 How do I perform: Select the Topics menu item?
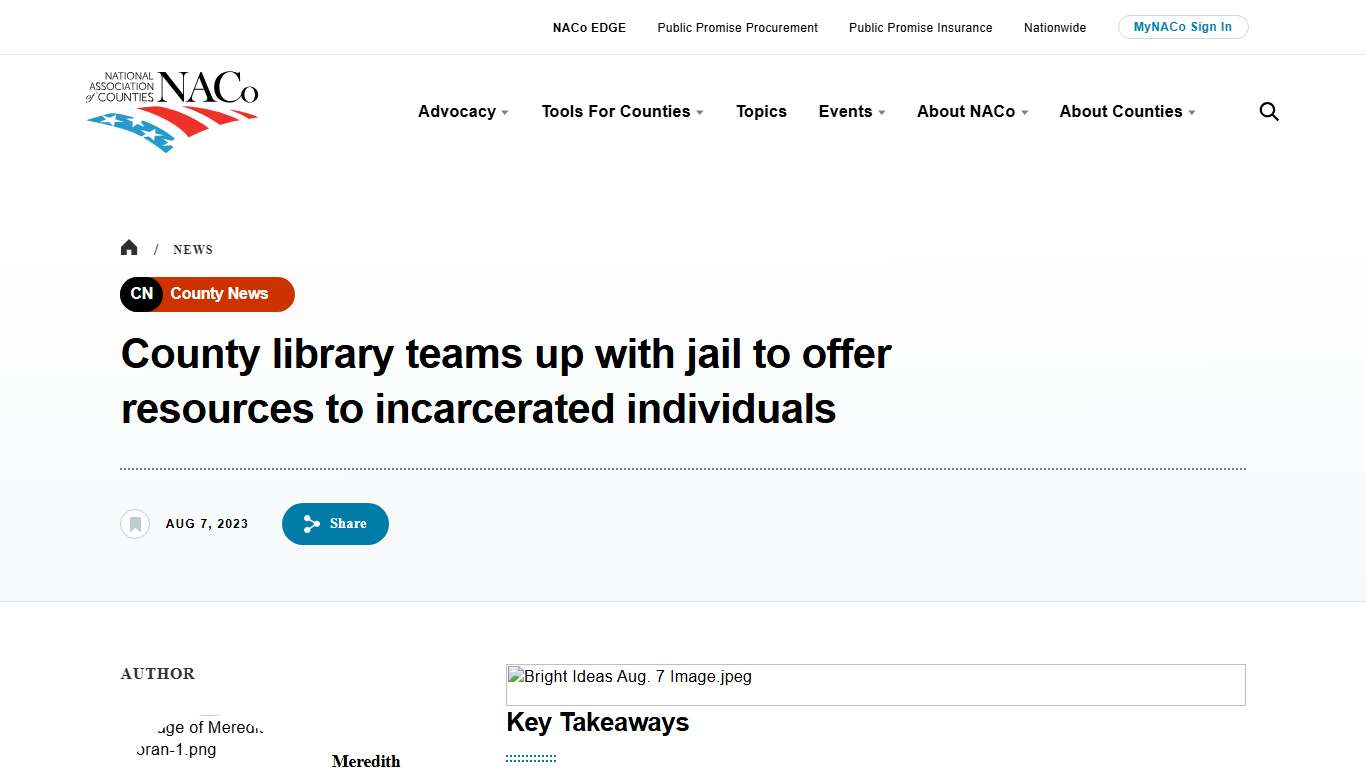pyautogui.click(x=761, y=111)
